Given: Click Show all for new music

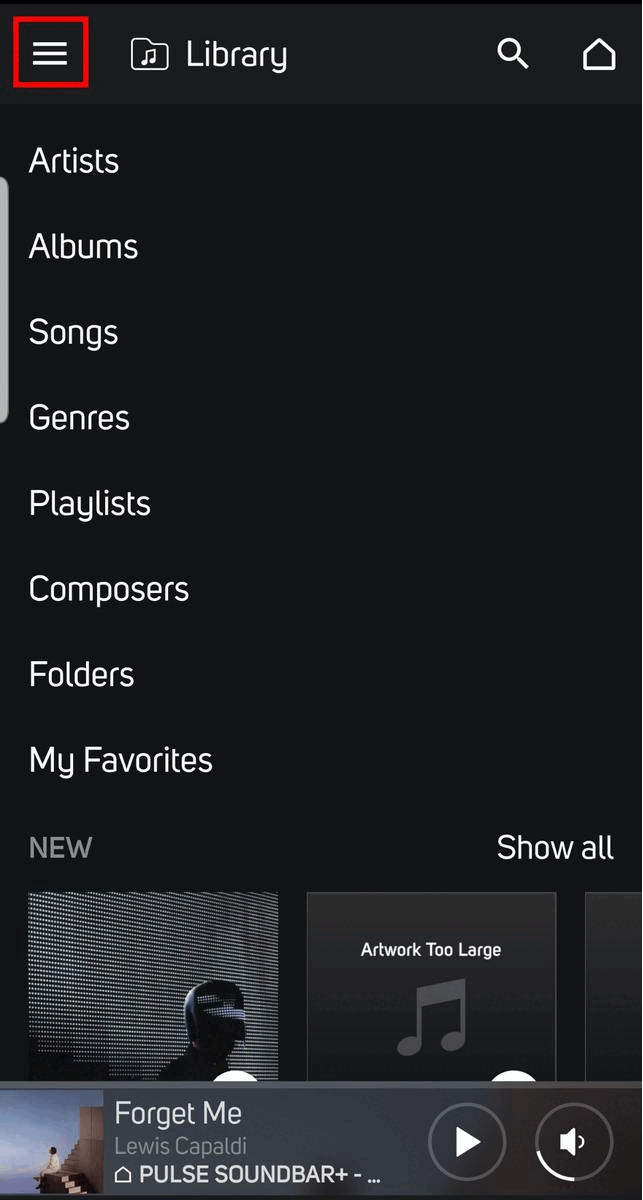Looking at the screenshot, I should pos(555,847).
